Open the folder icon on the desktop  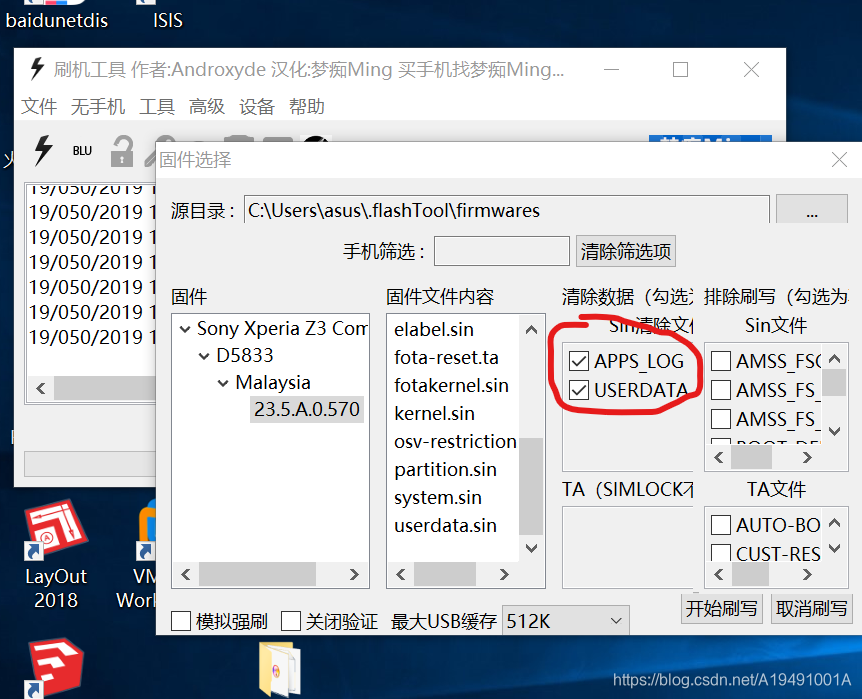[280, 669]
